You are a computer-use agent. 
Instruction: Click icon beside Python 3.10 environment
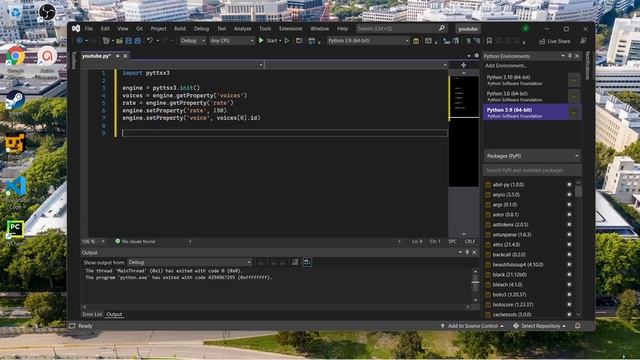pyautogui.click(x=573, y=80)
